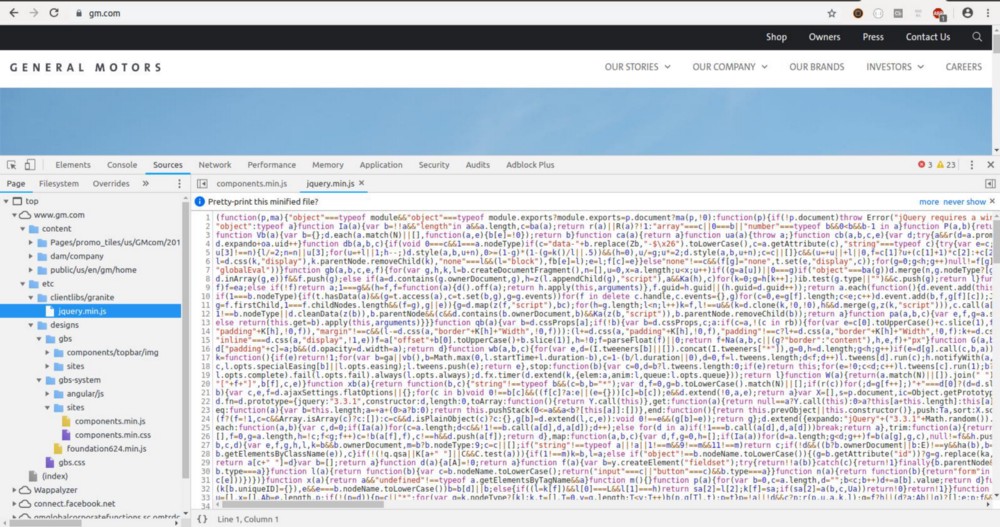Open INVESTORS dropdown menu
This screenshot has height=527, width=1000.
tap(895, 67)
